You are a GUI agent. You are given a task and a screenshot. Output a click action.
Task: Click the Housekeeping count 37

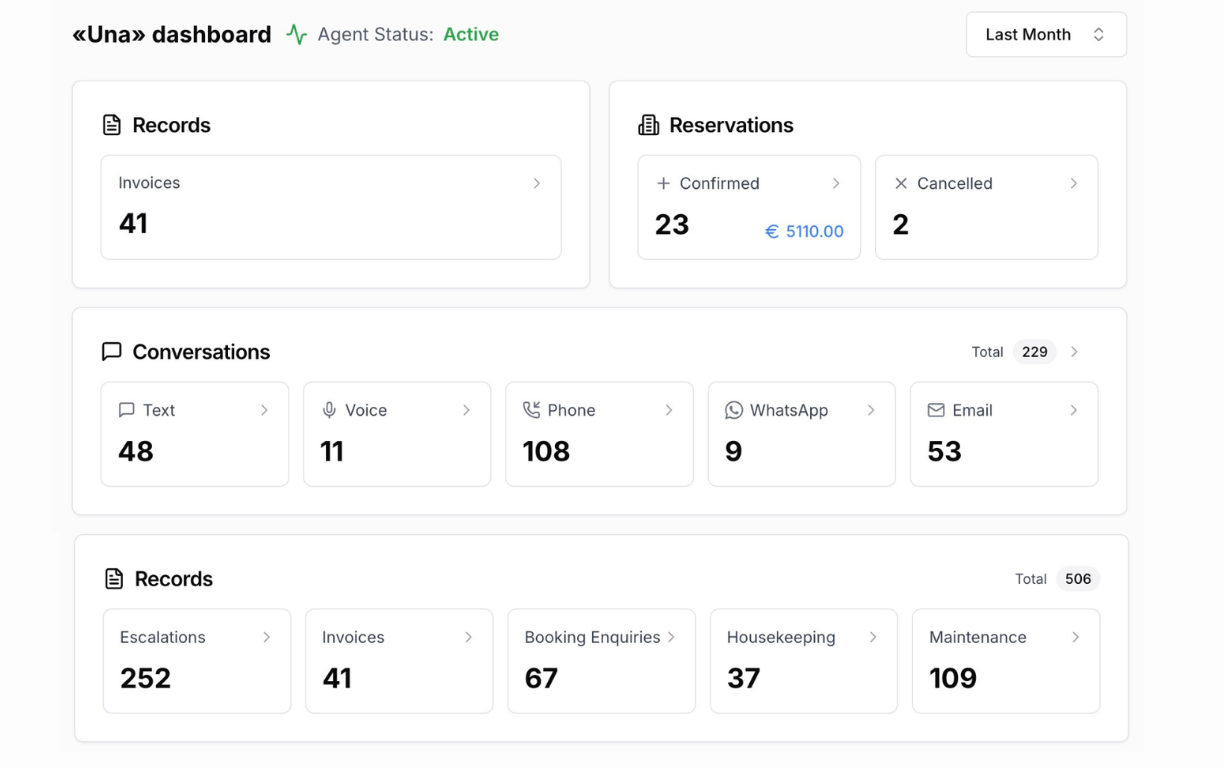743,678
